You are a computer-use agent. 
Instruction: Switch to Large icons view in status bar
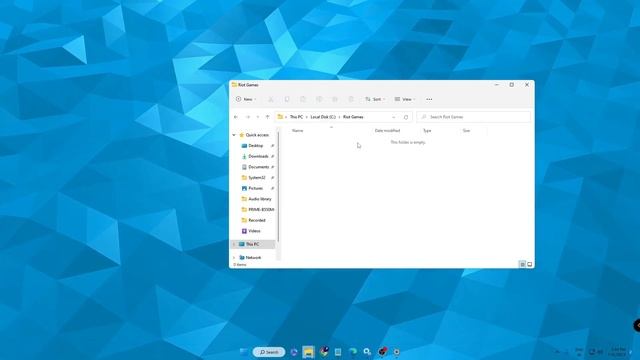pyautogui.click(x=529, y=264)
